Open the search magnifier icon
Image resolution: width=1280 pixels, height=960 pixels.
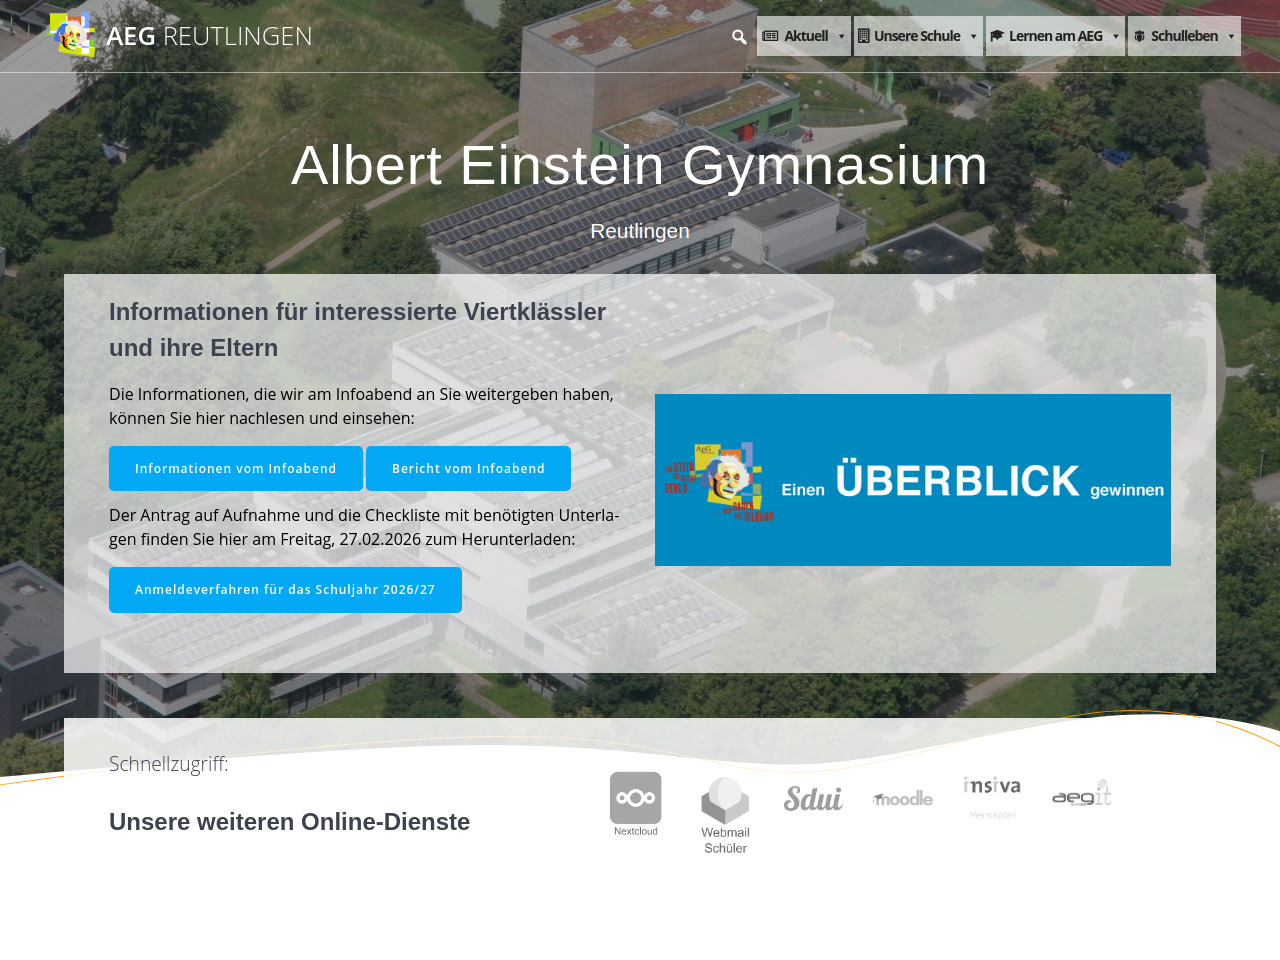(739, 37)
